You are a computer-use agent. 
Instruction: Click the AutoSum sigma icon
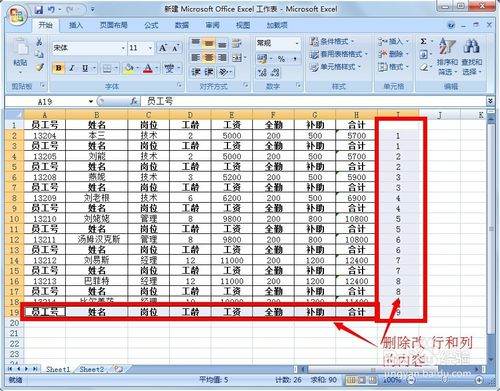pos(423,42)
